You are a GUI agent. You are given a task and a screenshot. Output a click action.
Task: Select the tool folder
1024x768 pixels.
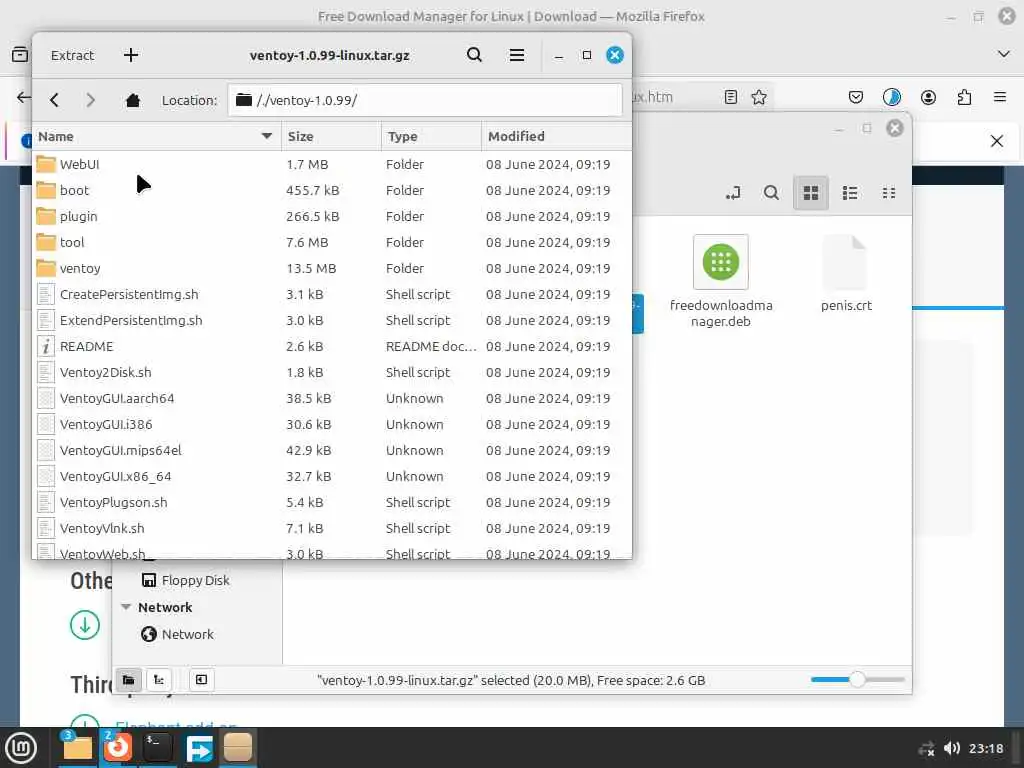coord(332,242)
